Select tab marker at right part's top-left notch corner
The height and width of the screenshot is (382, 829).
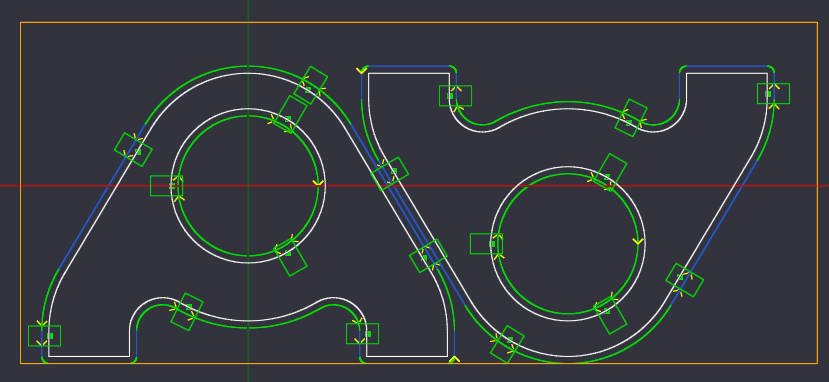[456, 96]
